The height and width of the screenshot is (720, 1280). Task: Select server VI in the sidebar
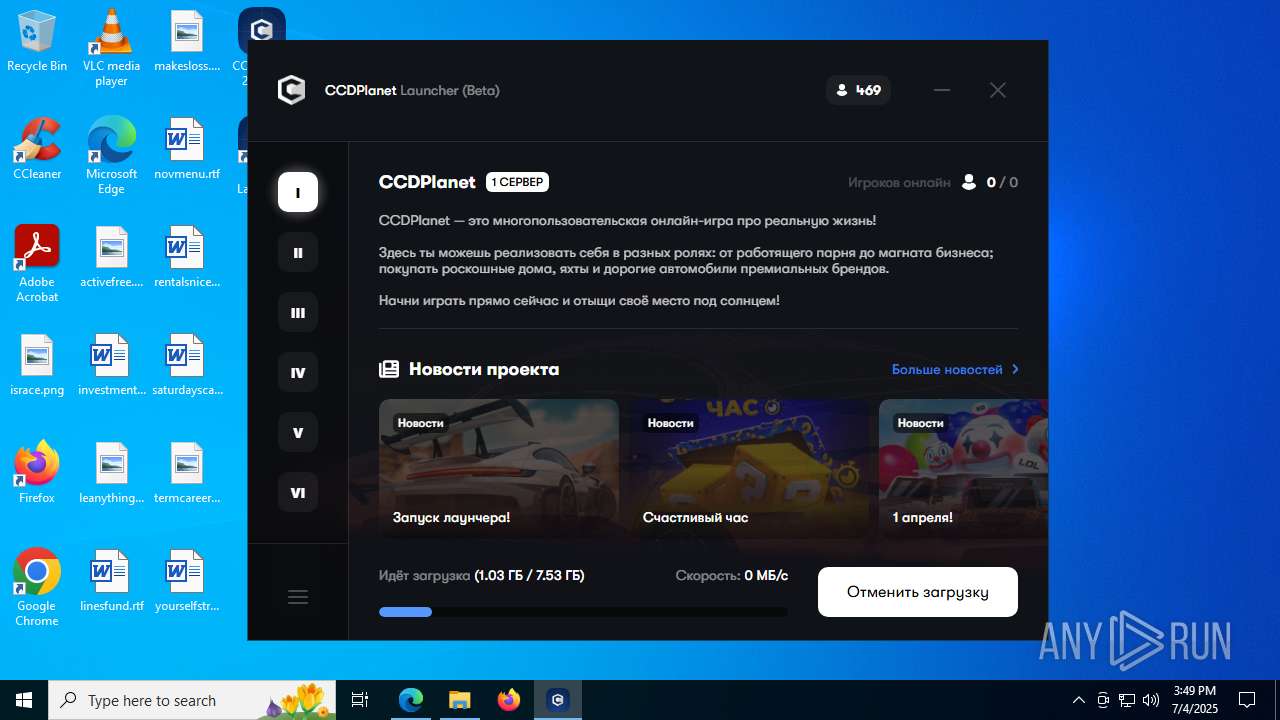coord(298,492)
